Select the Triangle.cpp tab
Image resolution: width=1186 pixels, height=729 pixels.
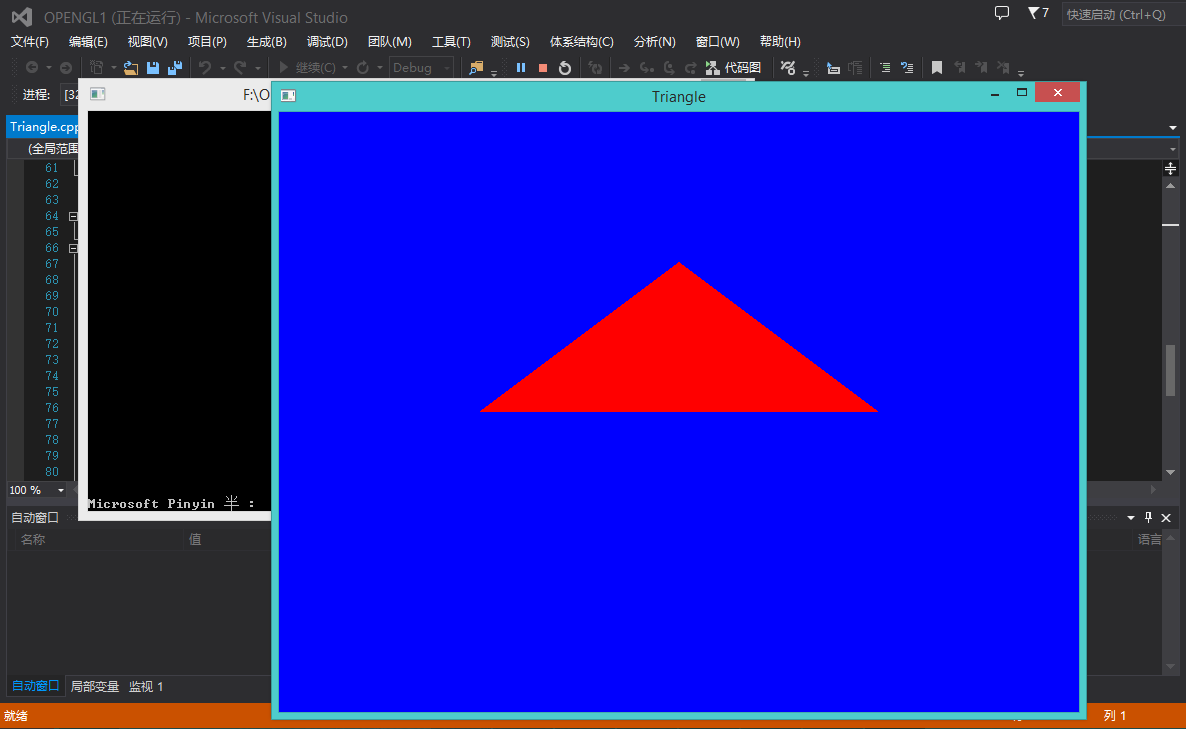(x=42, y=126)
